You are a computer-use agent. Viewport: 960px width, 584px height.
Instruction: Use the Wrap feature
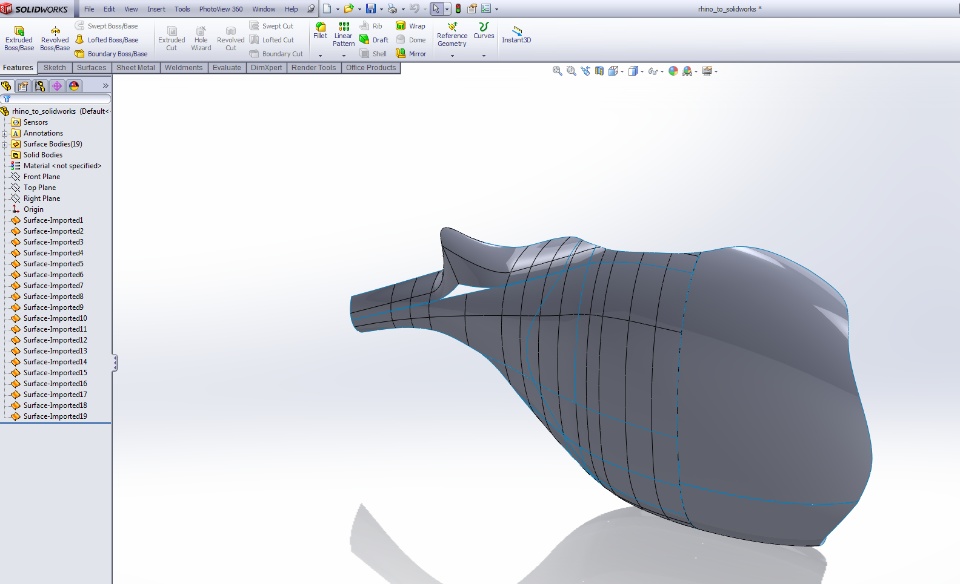coord(411,26)
